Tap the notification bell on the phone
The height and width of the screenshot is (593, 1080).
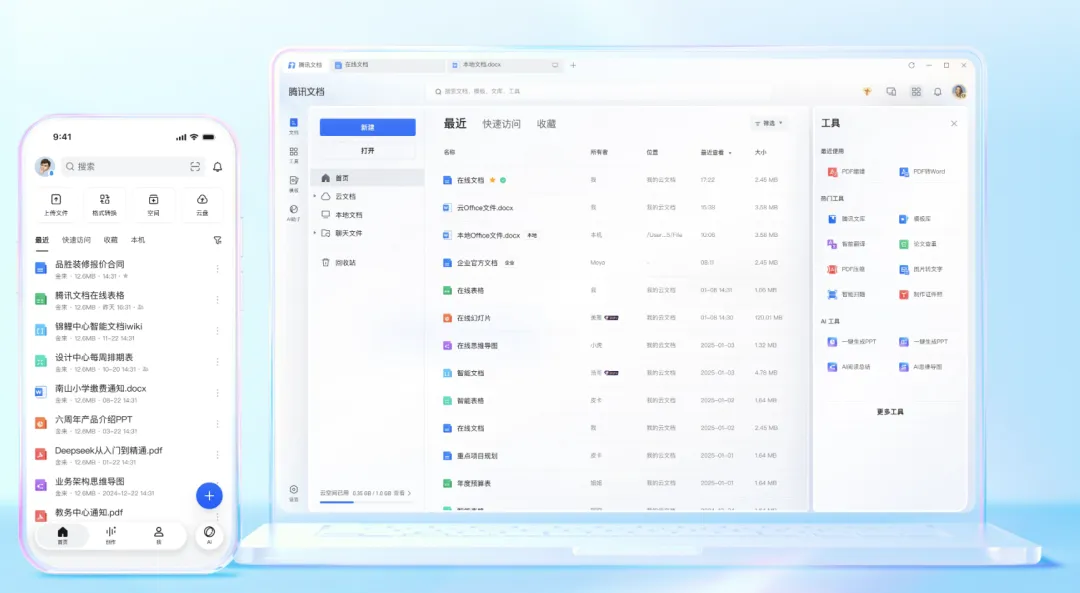pos(218,167)
